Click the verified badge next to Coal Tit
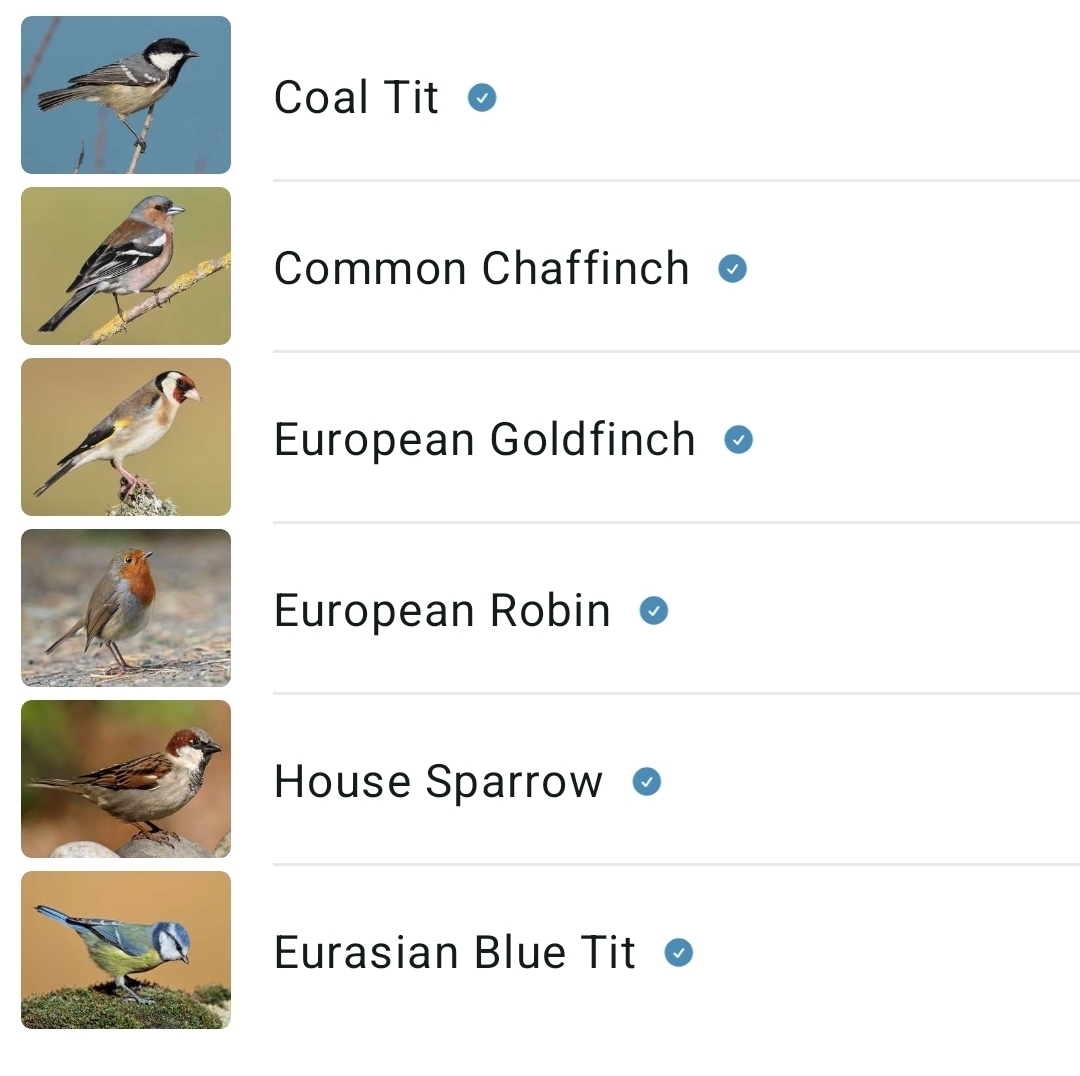 click(482, 98)
